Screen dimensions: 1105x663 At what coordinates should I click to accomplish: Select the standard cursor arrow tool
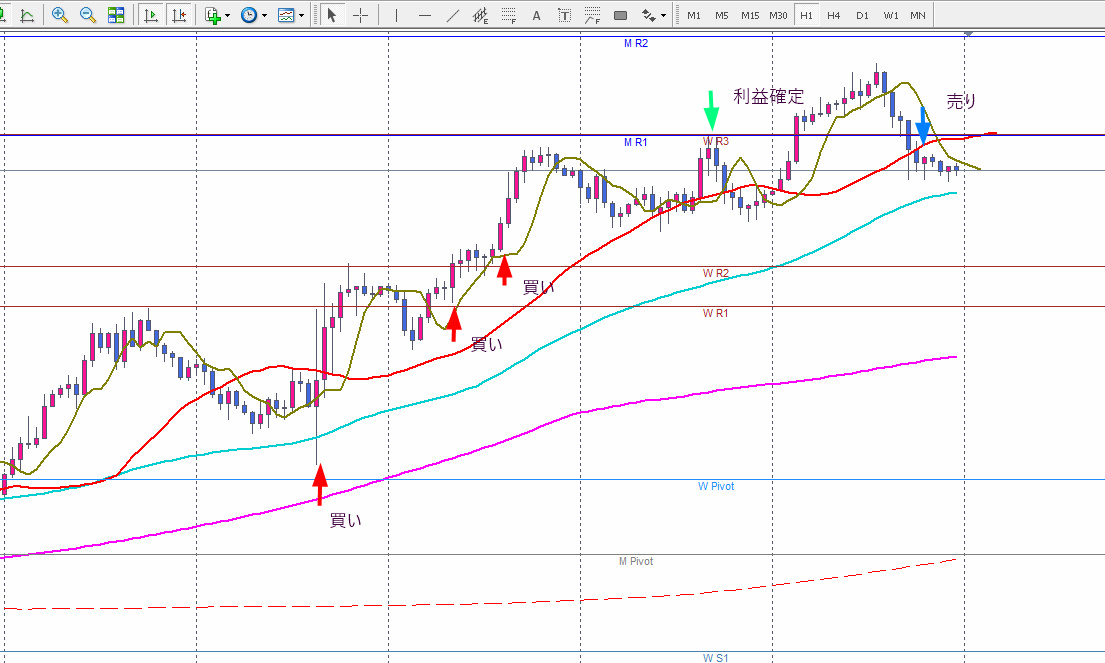coord(331,15)
